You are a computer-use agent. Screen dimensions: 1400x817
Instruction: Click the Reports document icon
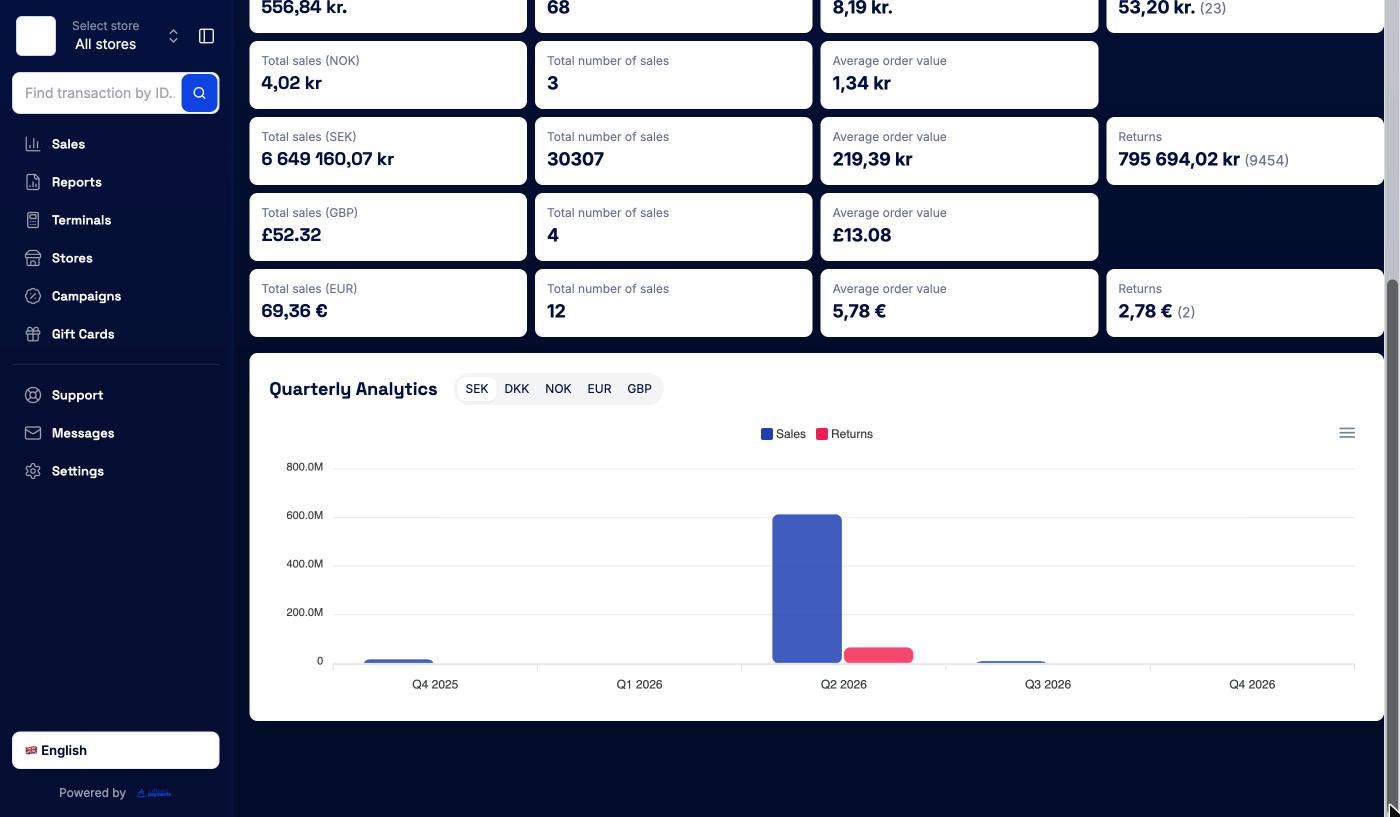(33, 182)
